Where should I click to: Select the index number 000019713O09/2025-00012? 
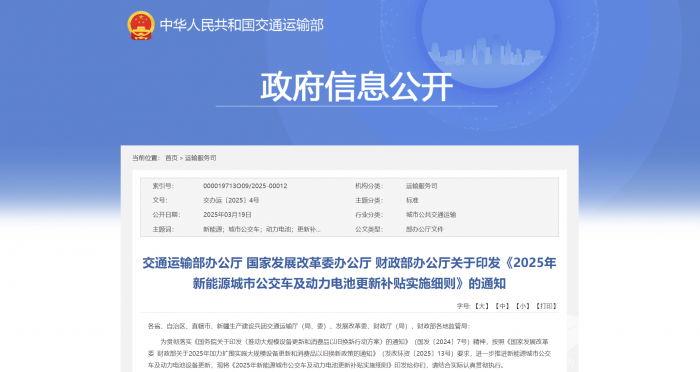(x=245, y=186)
